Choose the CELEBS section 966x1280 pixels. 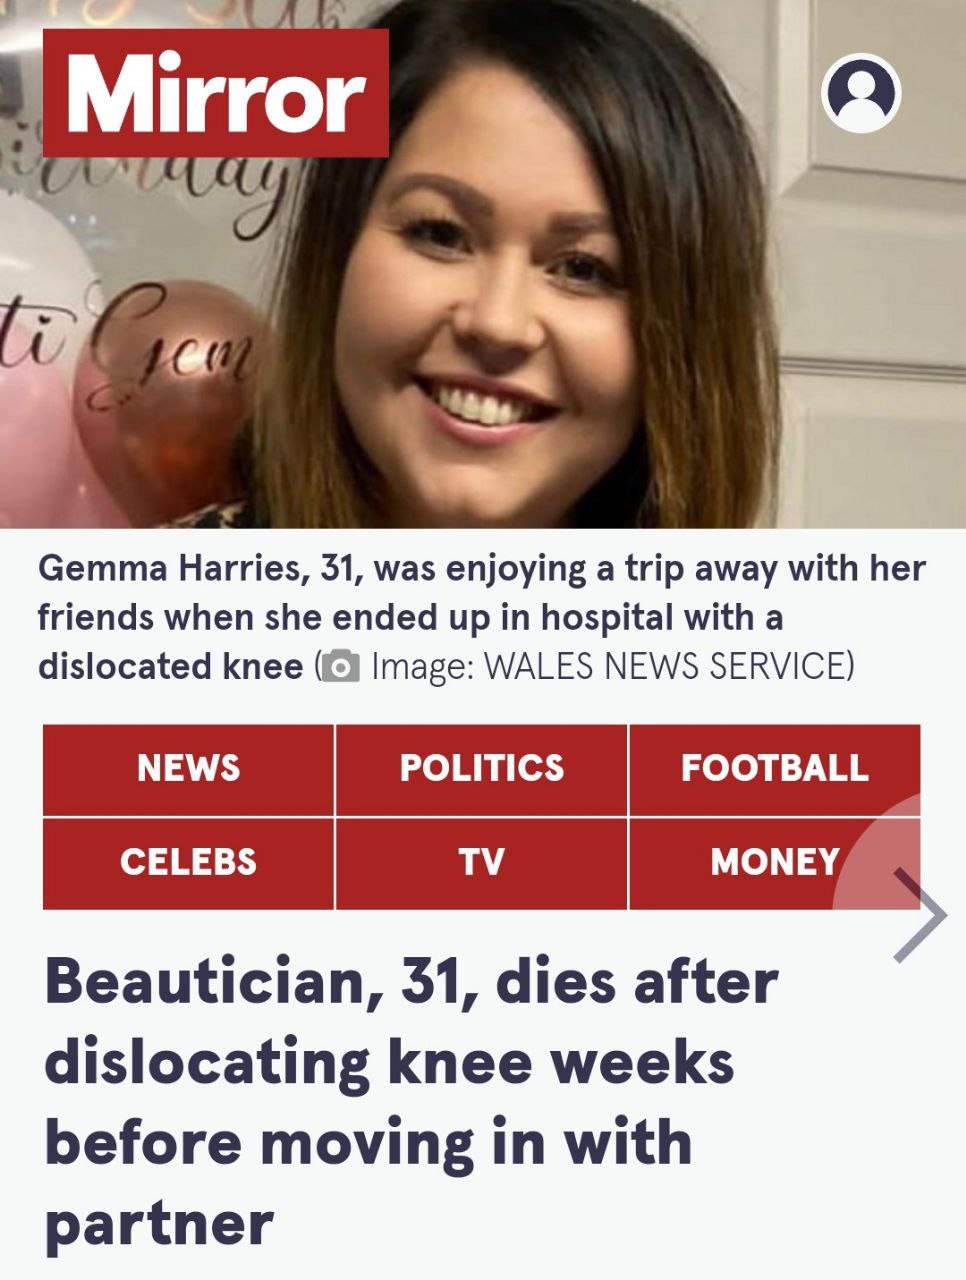pos(188,863)
